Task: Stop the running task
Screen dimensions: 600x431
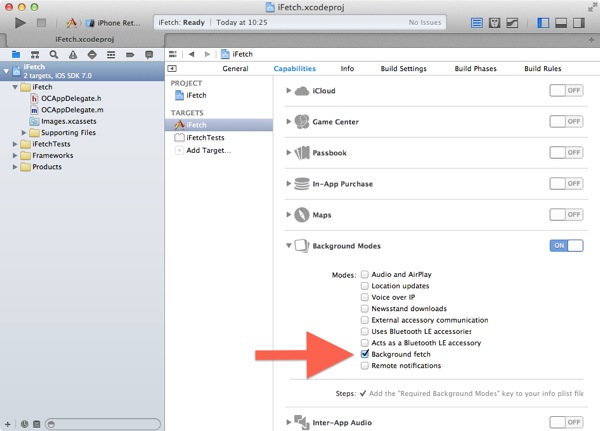Action: click(41, 23)
